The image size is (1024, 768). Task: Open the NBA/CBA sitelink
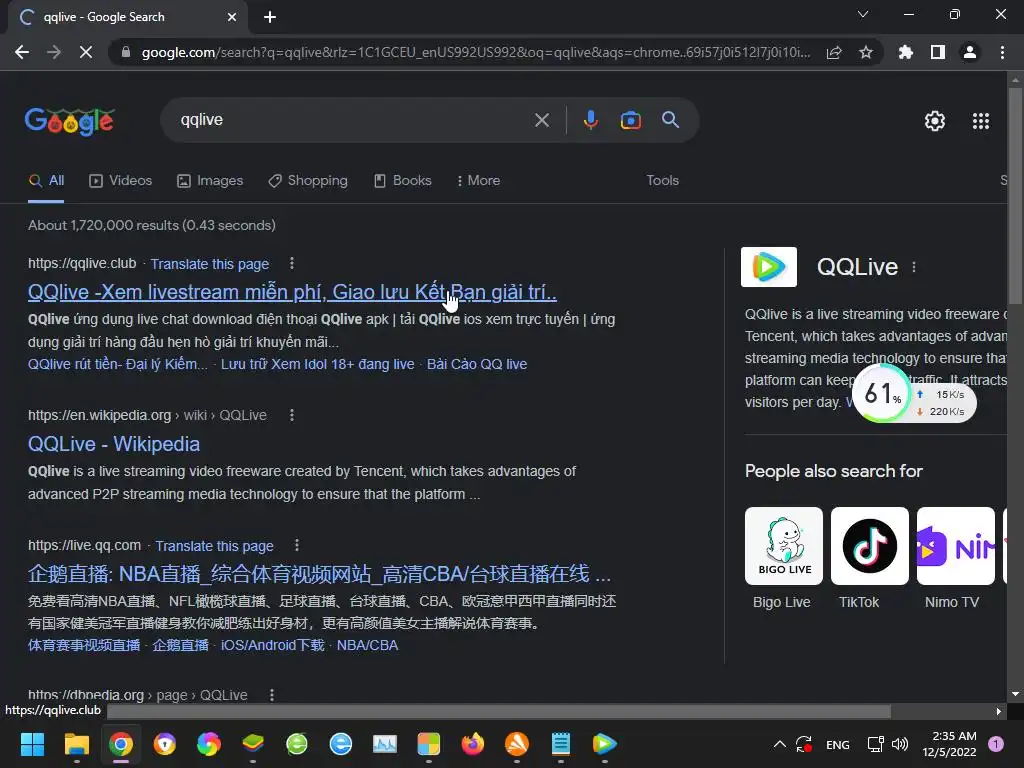pos(367,645)
